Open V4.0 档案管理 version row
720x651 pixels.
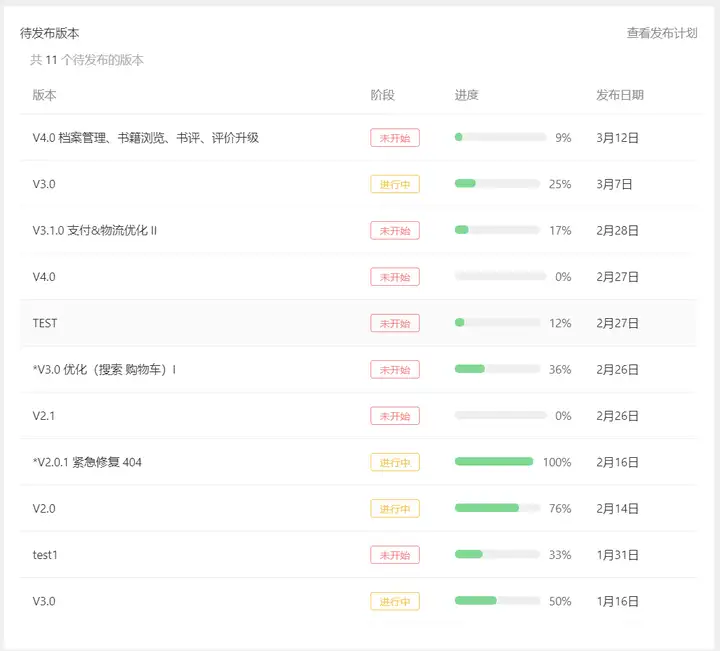146,138
